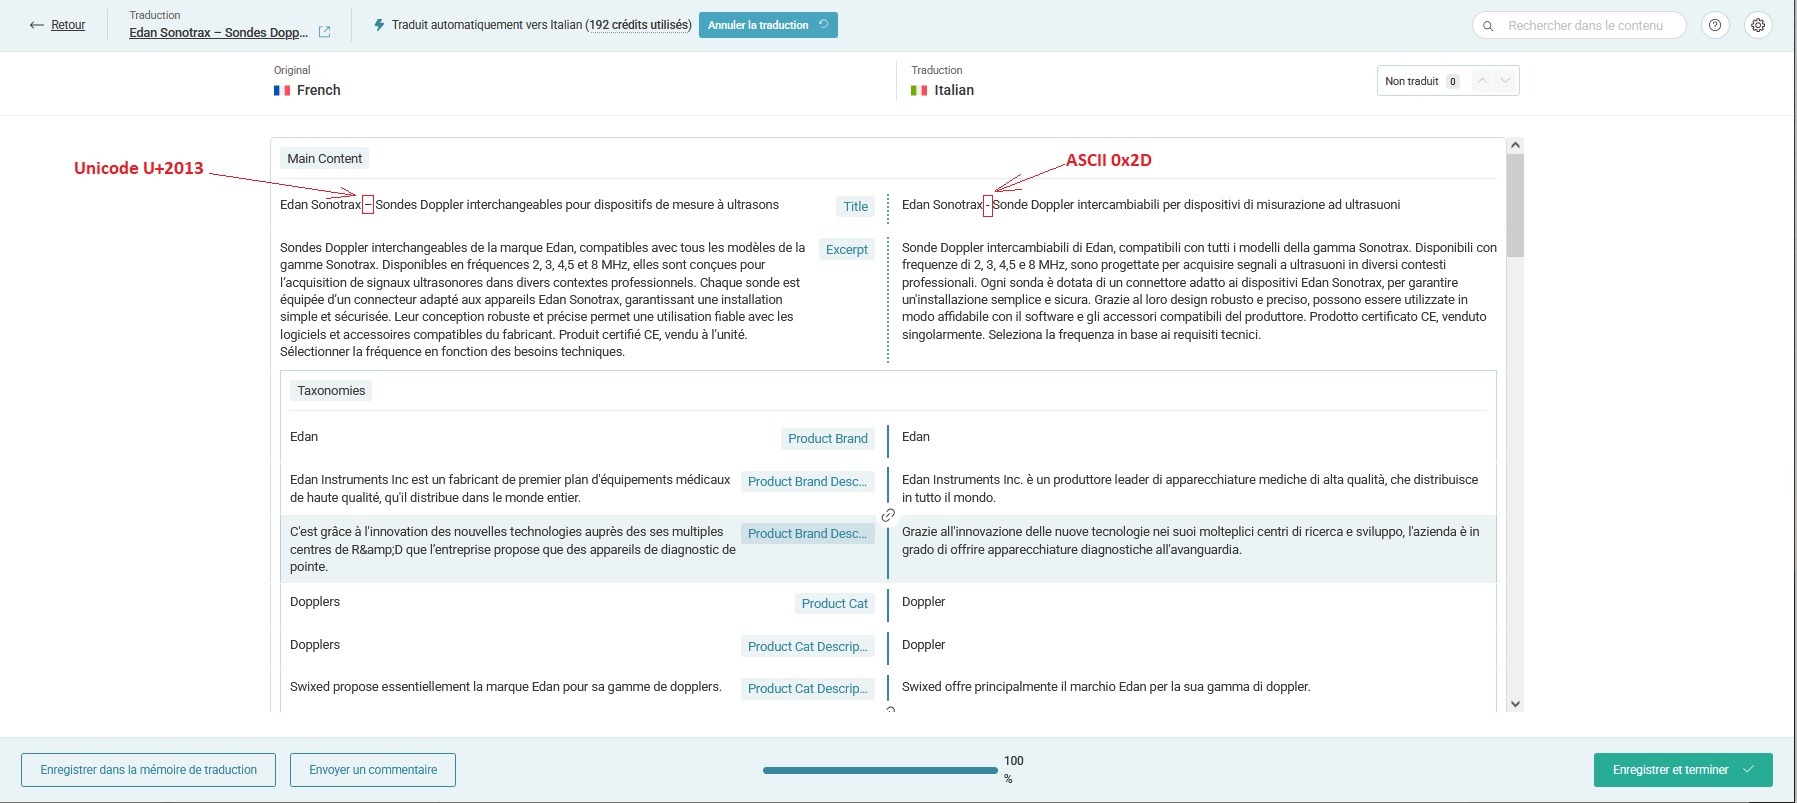The width and height of the screenshot is (1797, 803).
Task: Select Italian segment 'Swixed offre principalmente il marchio'
Action: click(1106, 687)
